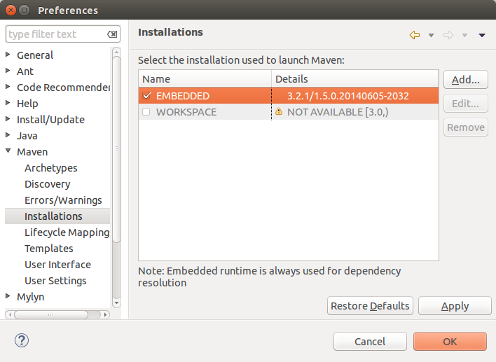
Task: Open the preferences view menu triangle
Action: click(x=482, y=35)
